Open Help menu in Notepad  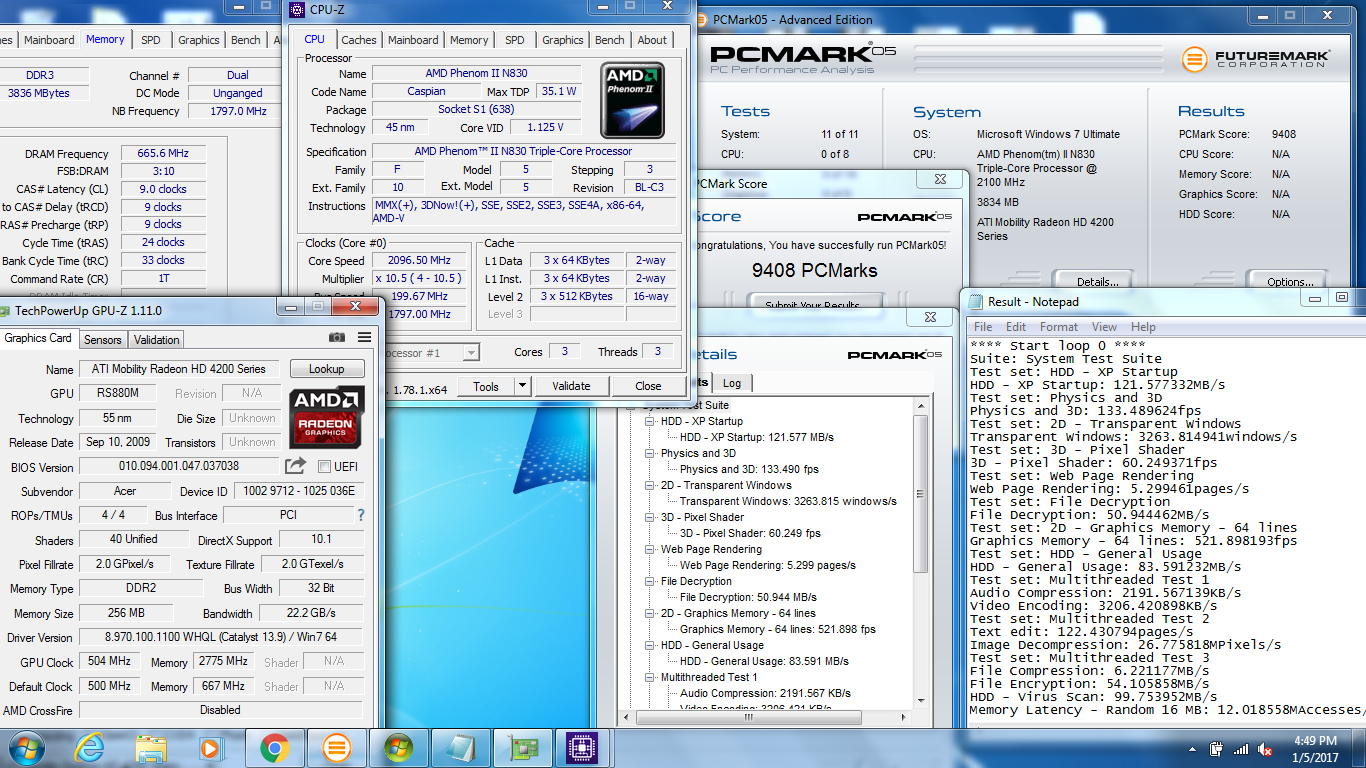click(x=1143, y=327)
